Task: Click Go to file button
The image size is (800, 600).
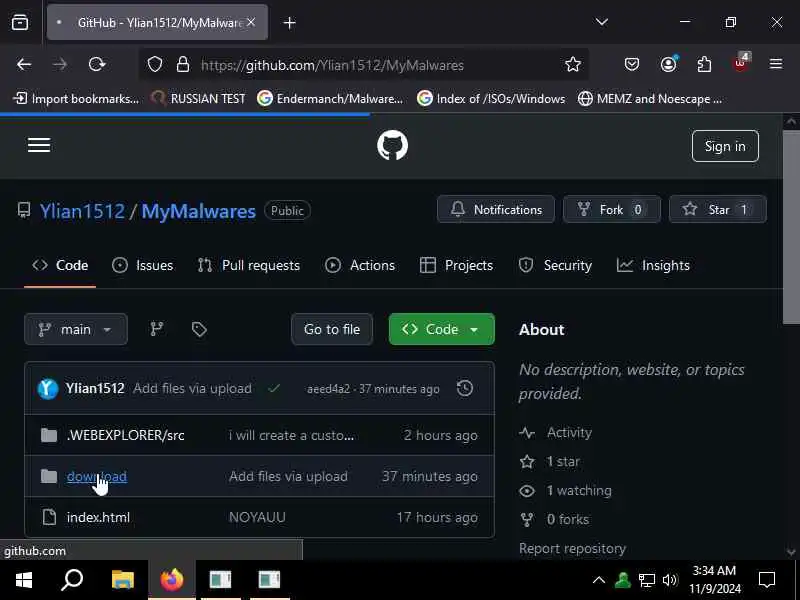Action: (332, 329)
